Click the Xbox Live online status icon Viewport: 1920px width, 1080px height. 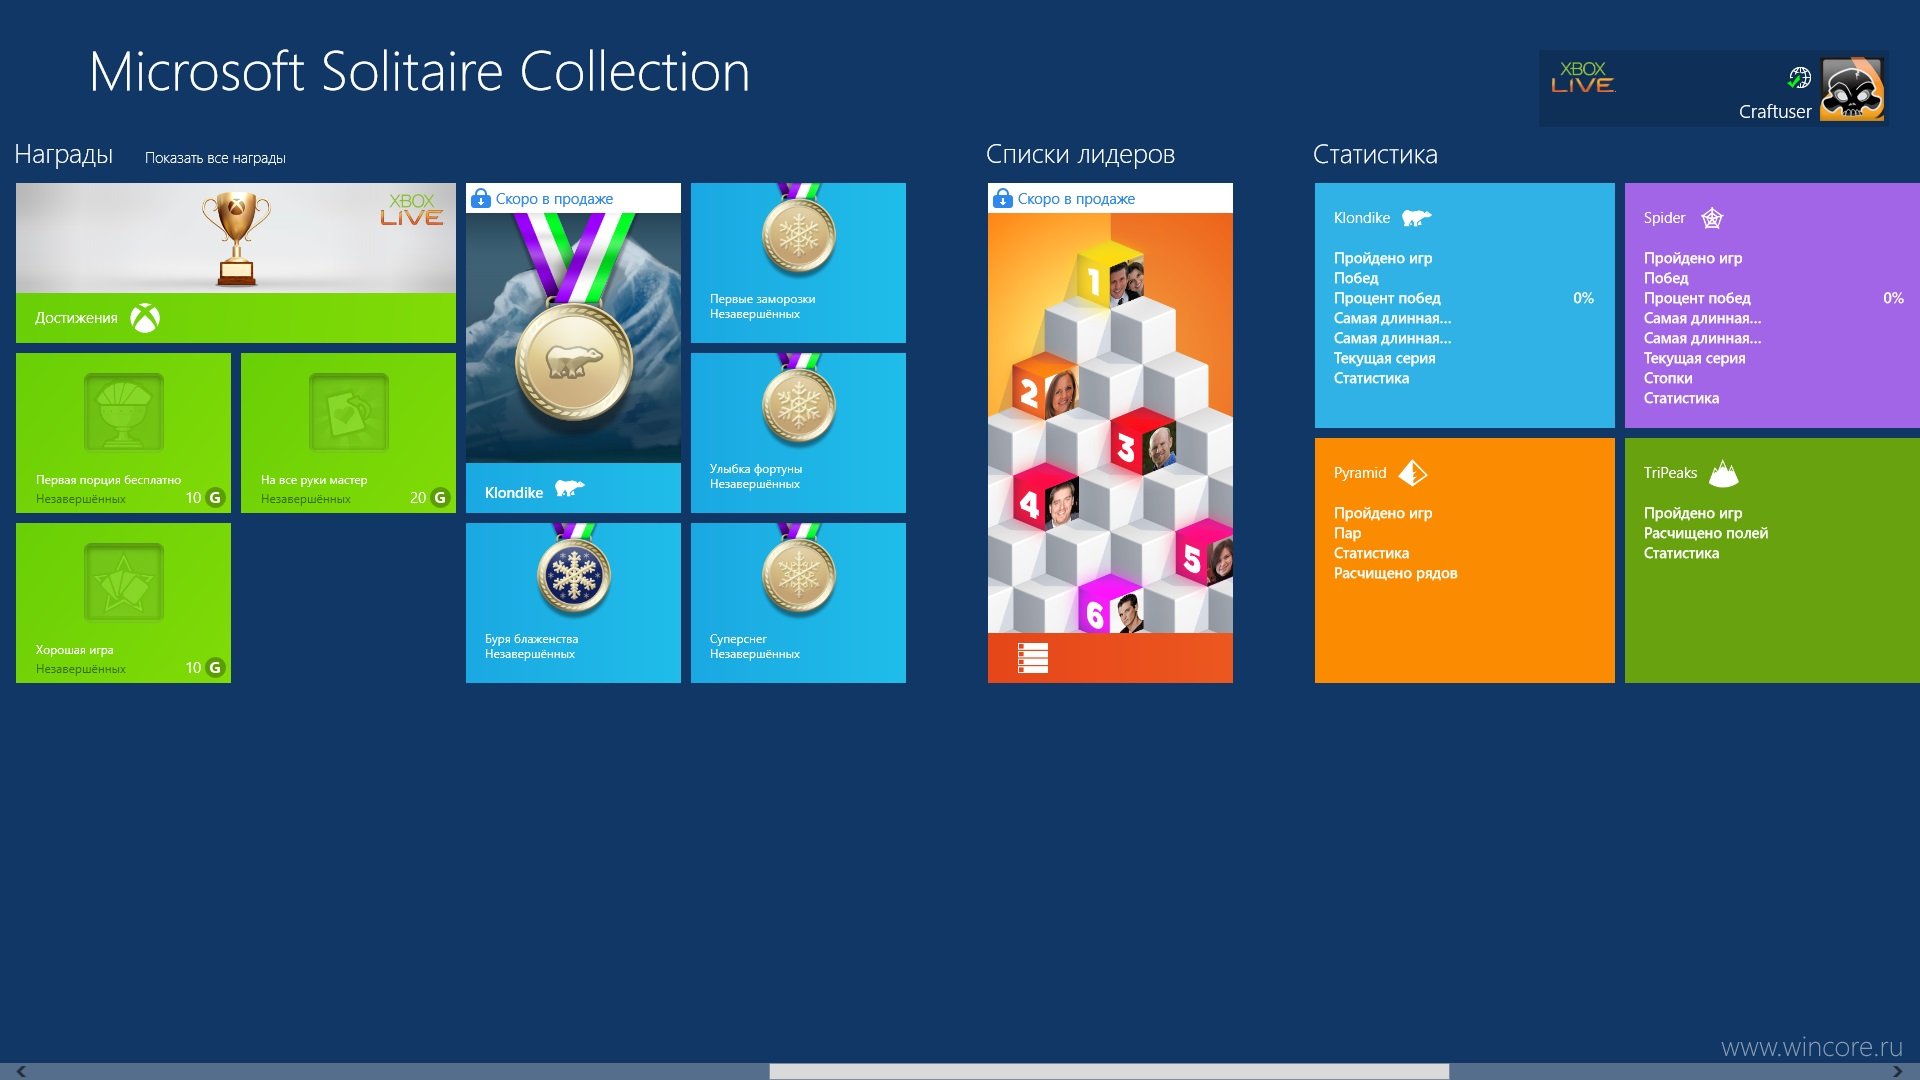pyautogui.click(x=1799, y=77)
